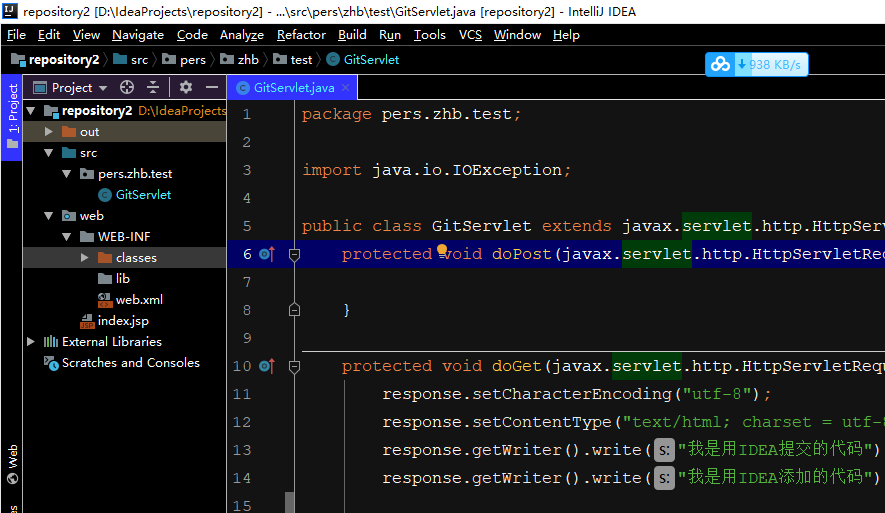Screen dimensions: 885x513
Task: Select the index.jsp file icon
Action: coord(87,321)
